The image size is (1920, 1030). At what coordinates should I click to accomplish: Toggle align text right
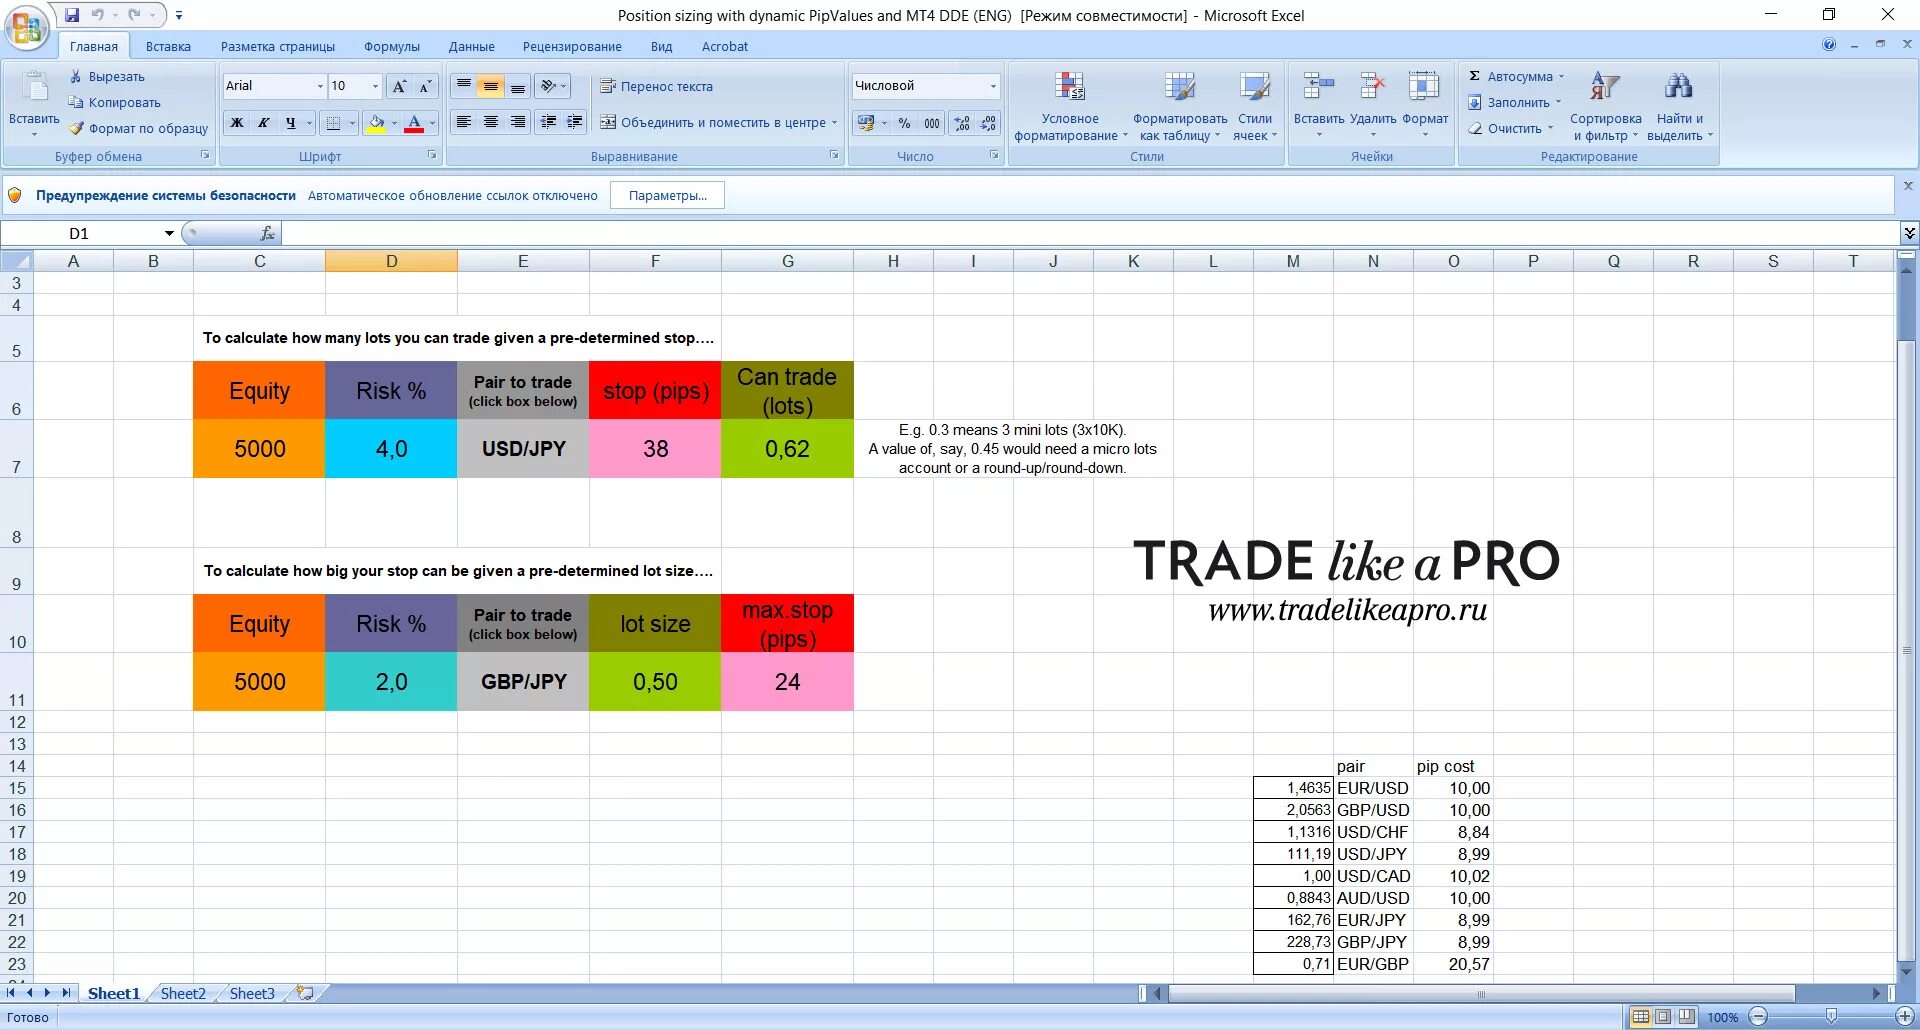pos(517,122)
